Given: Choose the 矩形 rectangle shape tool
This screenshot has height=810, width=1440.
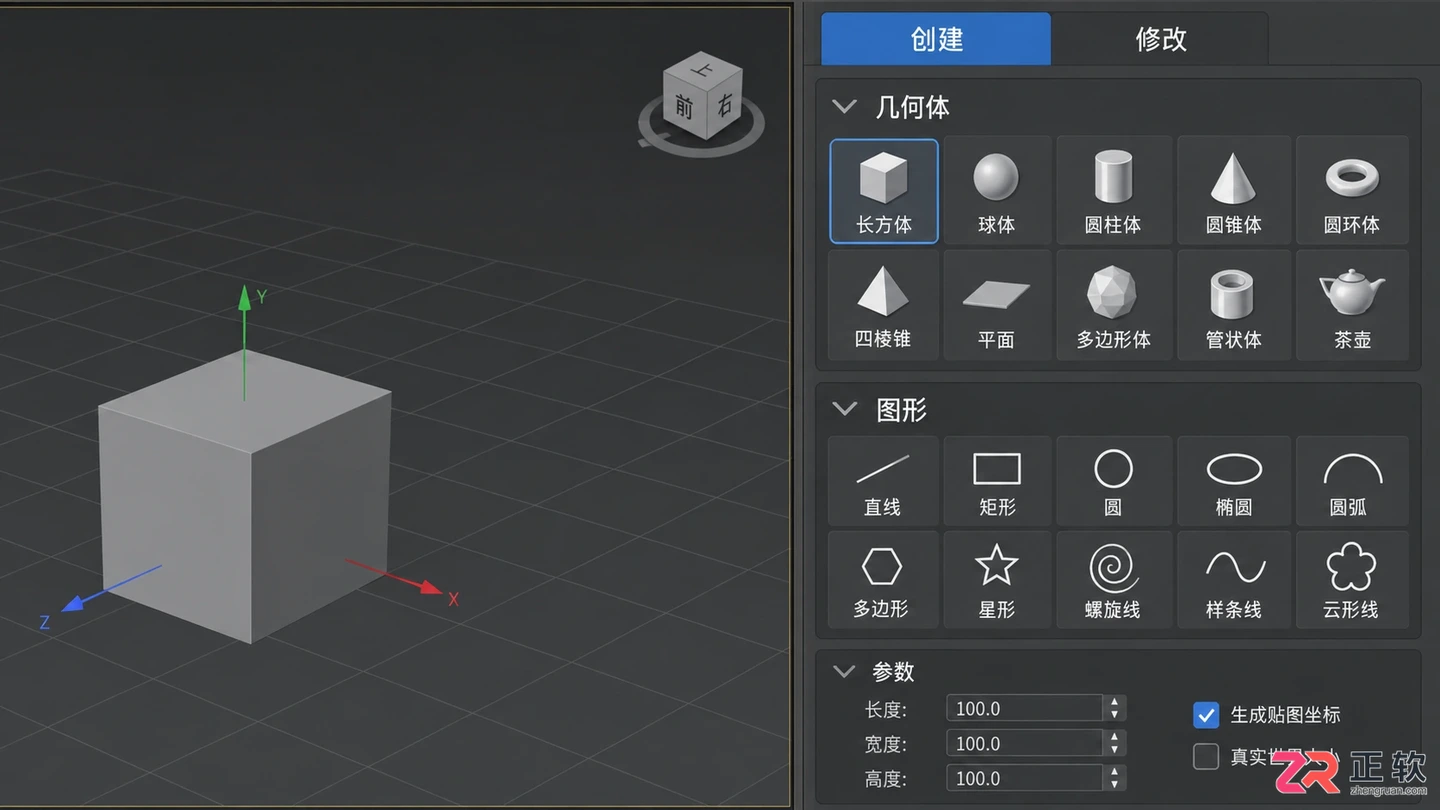Looking at the screenshot, I should 997,481.
